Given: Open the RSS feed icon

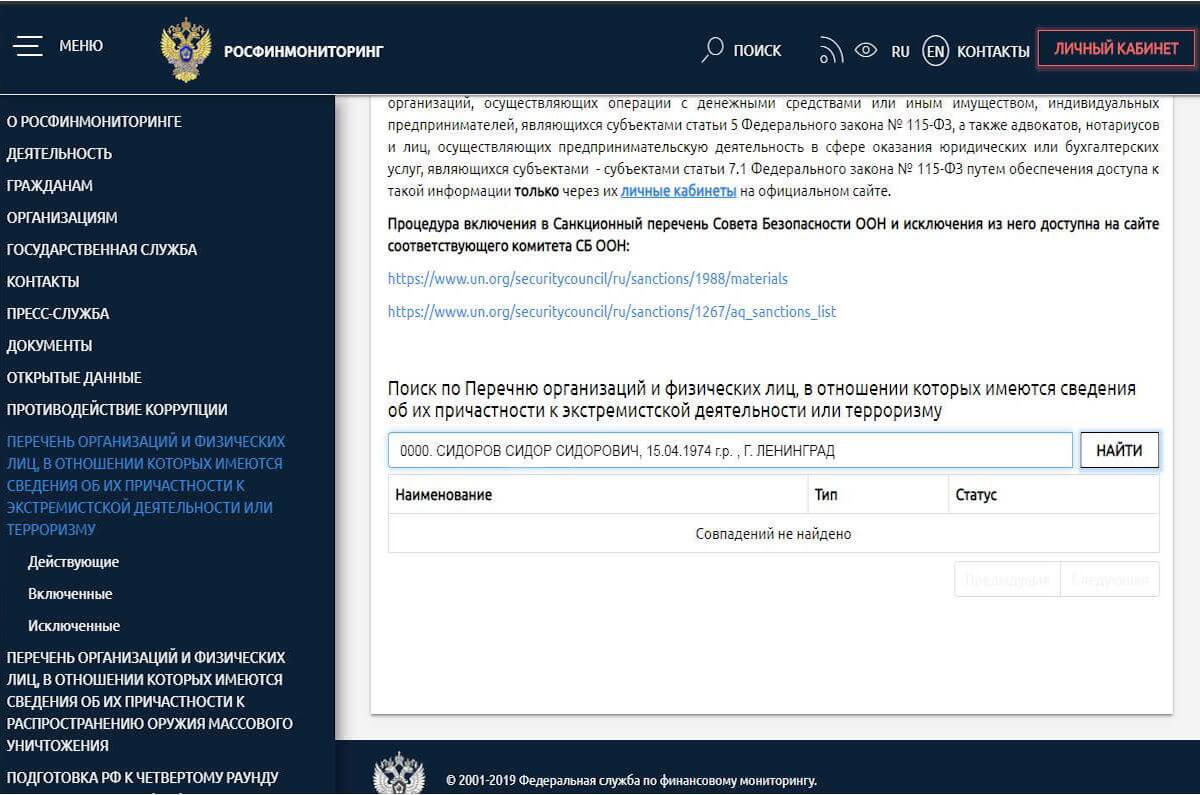Looking at the screenshot, I should click(x=830, y=50).
